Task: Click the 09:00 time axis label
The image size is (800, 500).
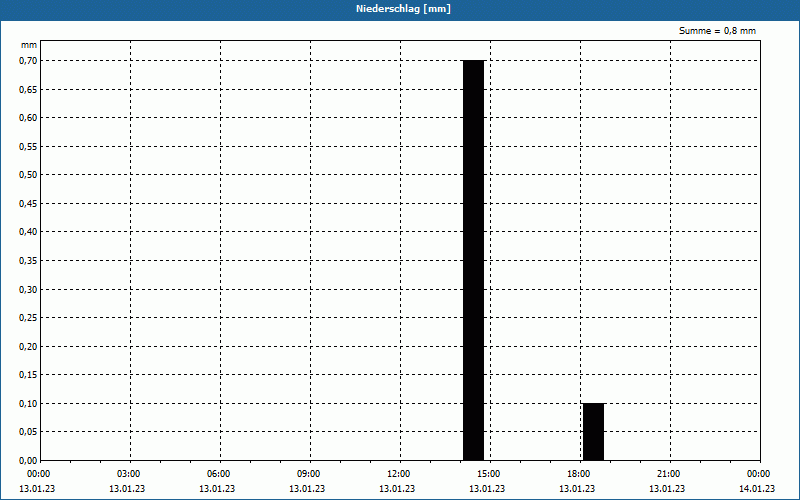Action: point(309,474)
